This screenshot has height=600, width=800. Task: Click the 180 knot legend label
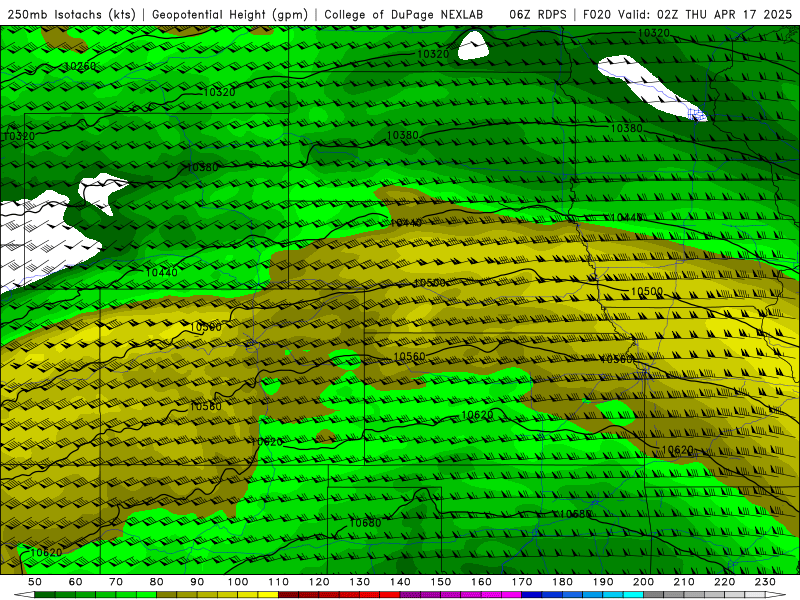(563, 582)
